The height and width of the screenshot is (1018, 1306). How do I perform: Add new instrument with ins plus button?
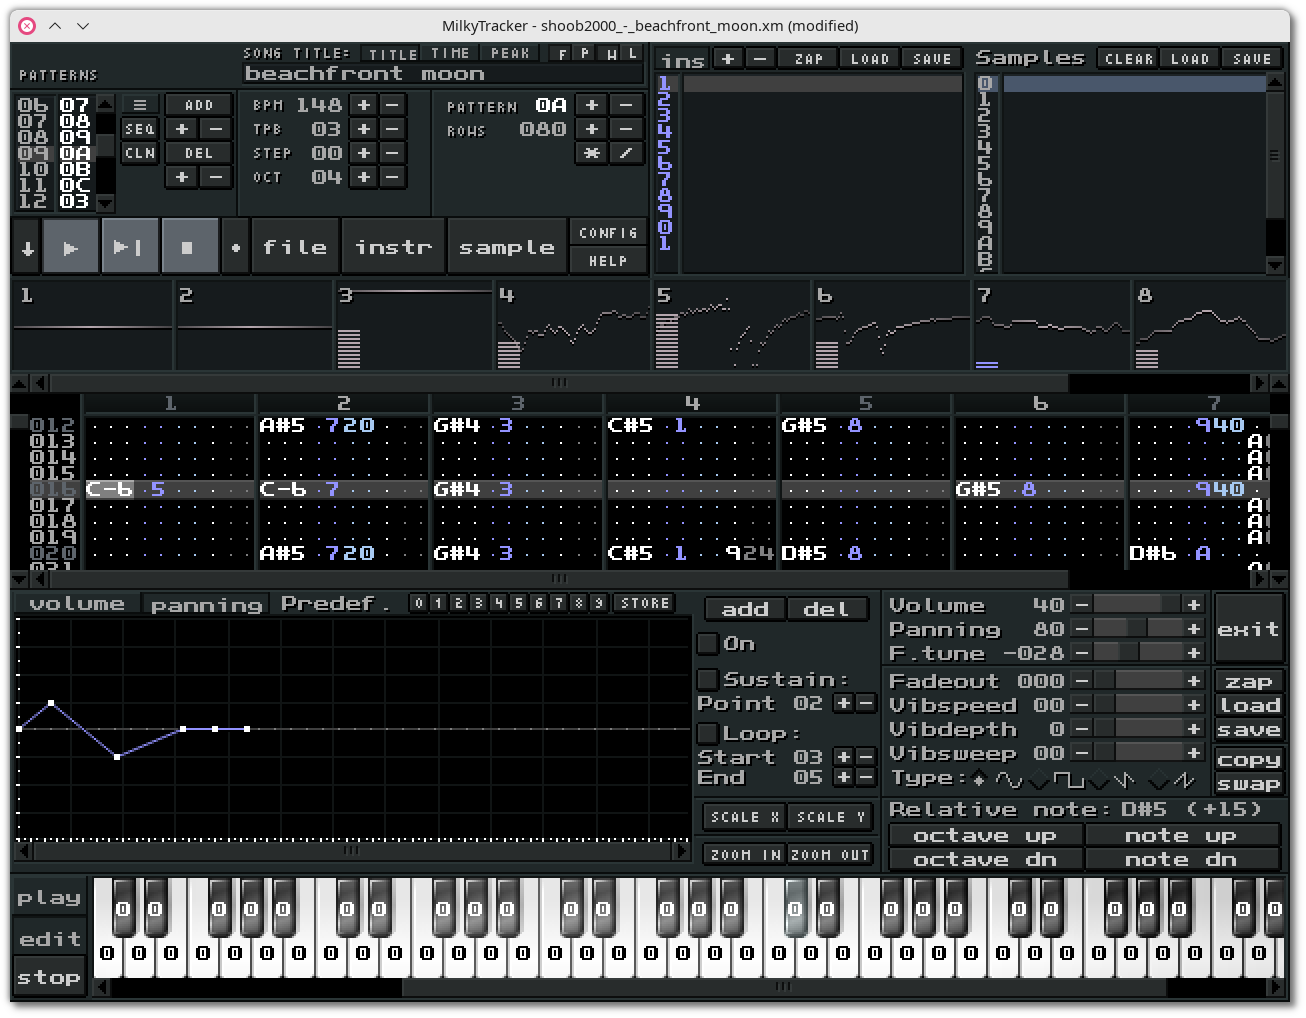coord(728,59)
